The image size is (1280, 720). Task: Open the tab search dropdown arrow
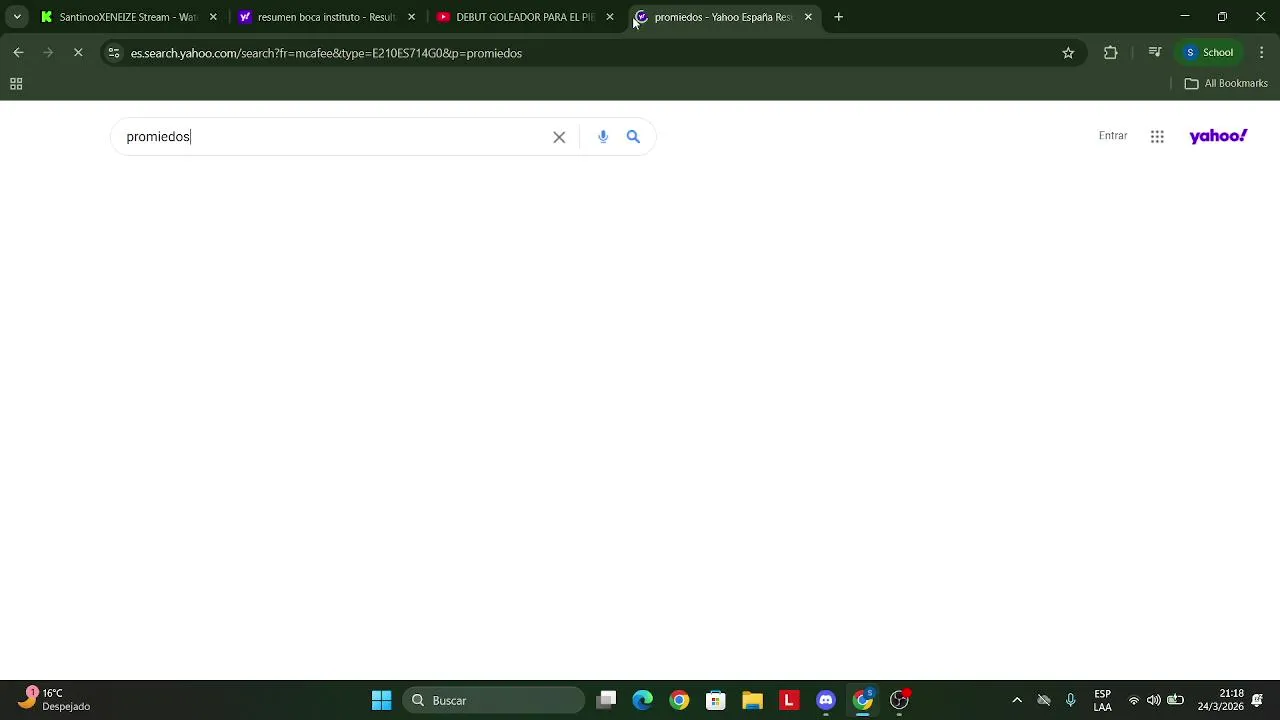coord(17,17)
